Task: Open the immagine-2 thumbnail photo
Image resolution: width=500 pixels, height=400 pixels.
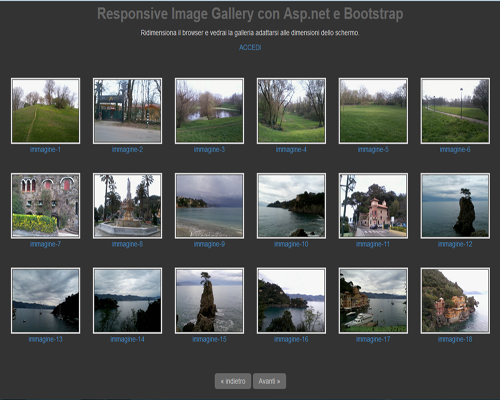Action: click(127, 111)
